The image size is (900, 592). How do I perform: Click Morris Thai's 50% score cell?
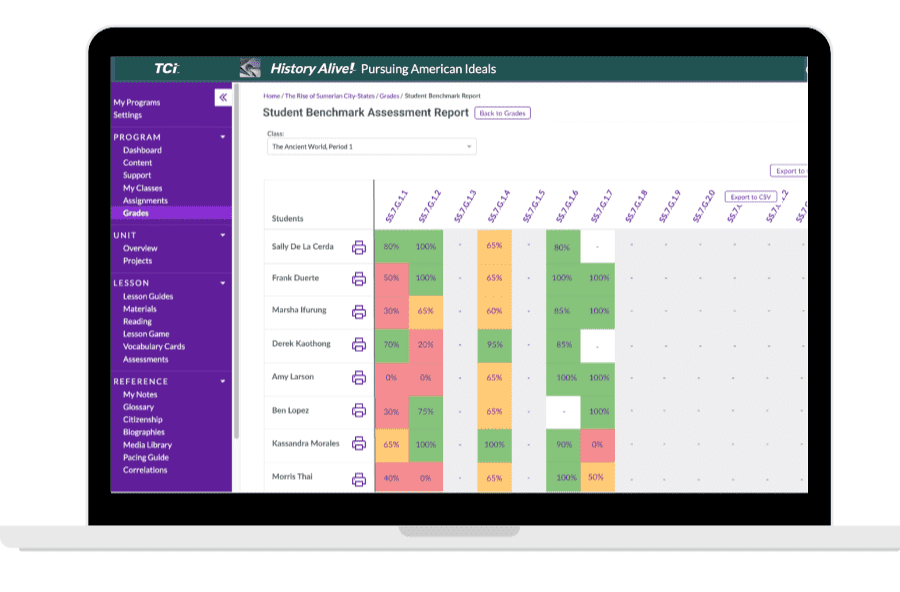click(598, 477)
